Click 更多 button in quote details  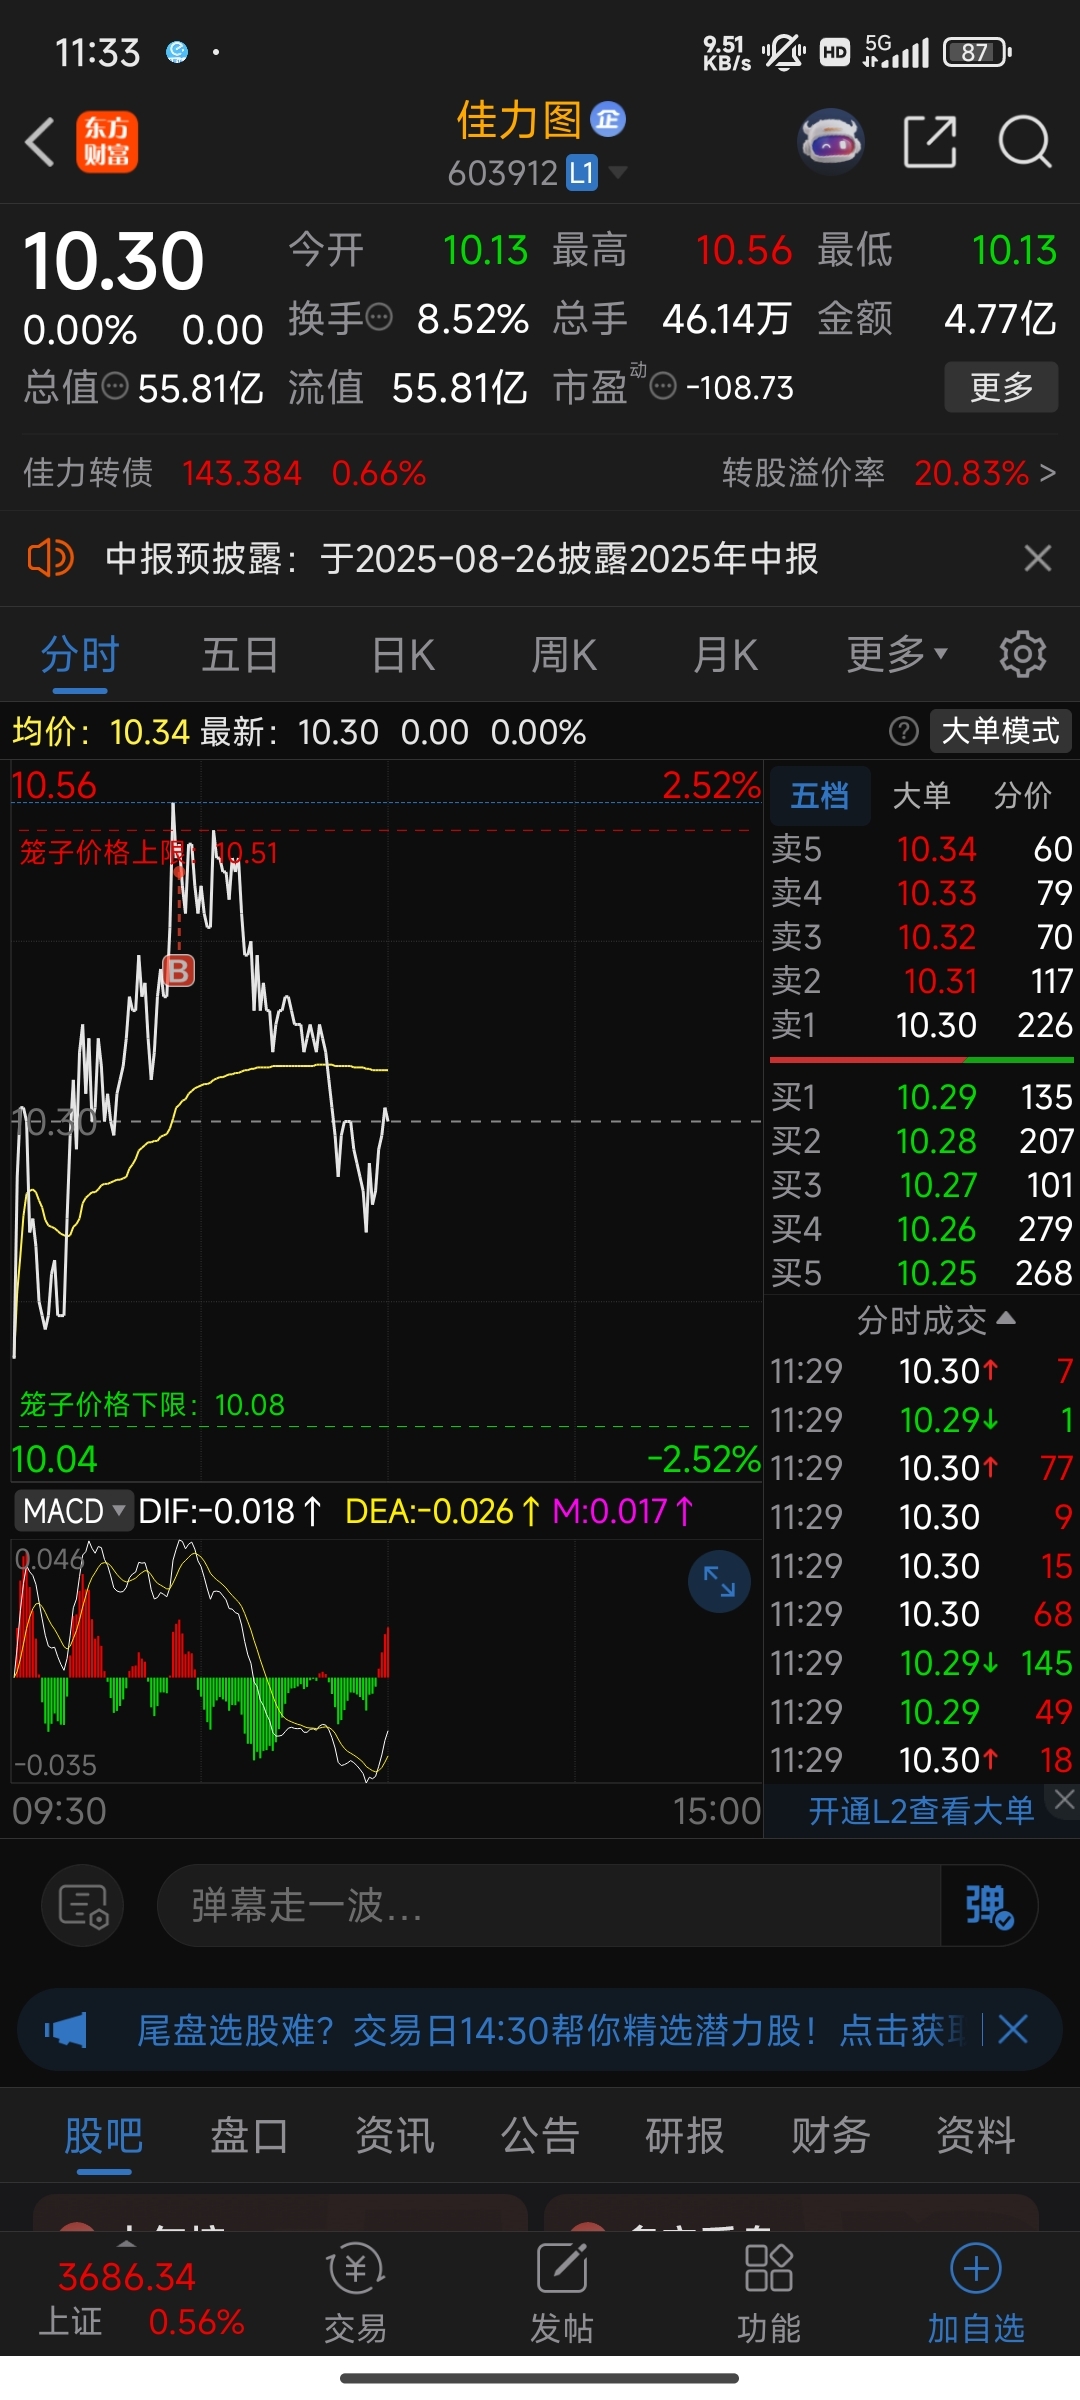(x=1001, y=387)
